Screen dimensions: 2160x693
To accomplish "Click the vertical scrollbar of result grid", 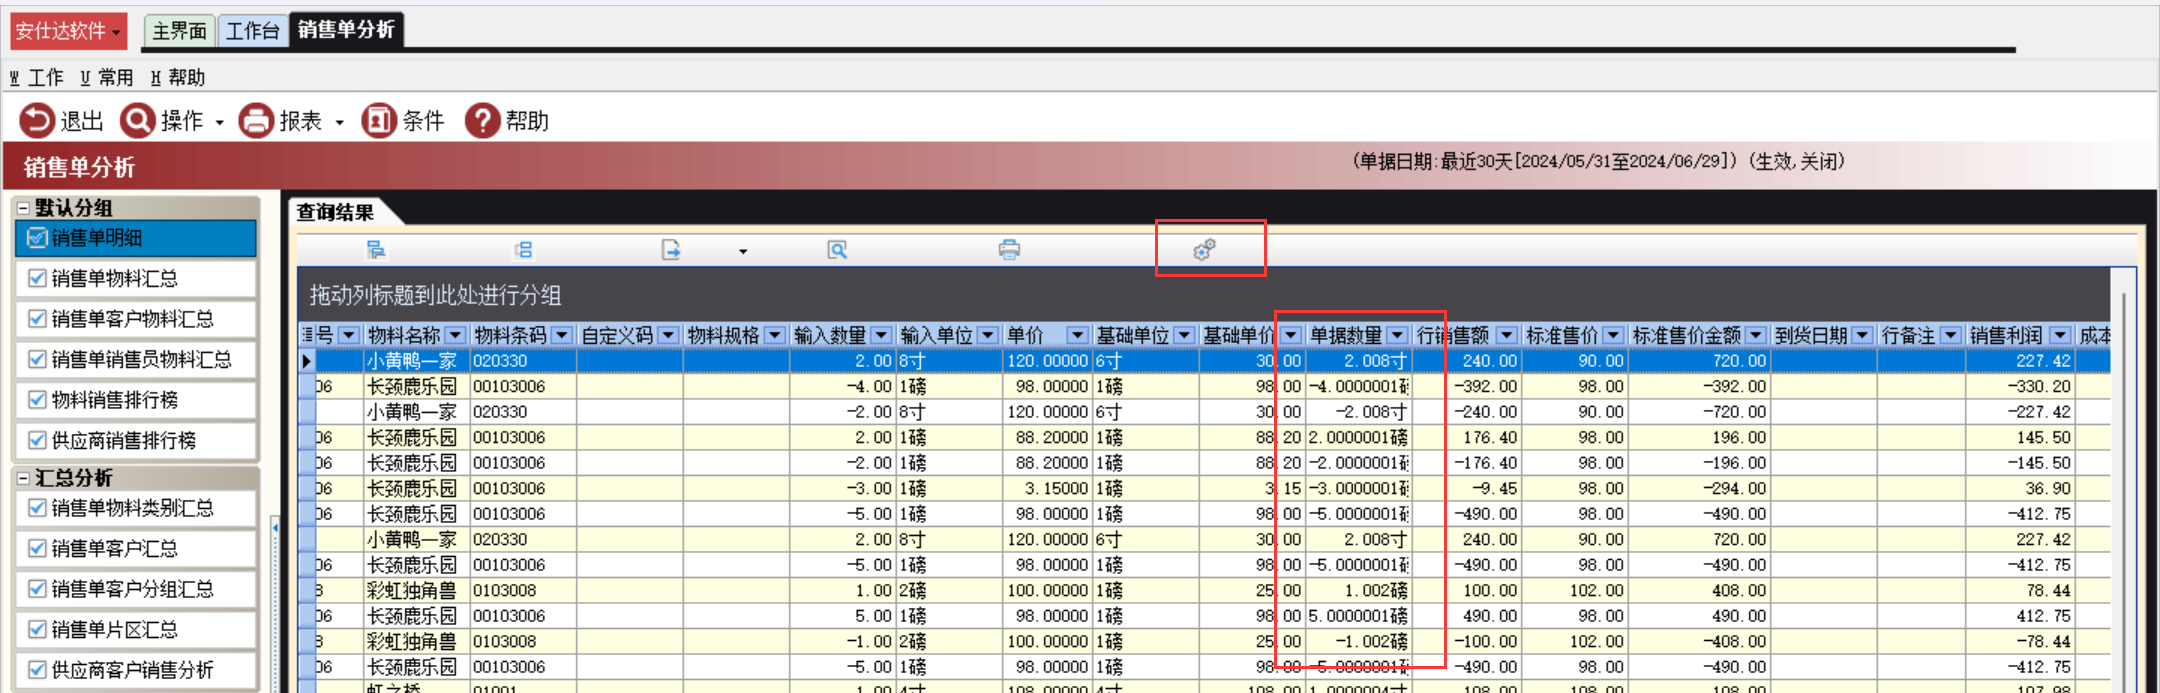I will [2124, 480].
